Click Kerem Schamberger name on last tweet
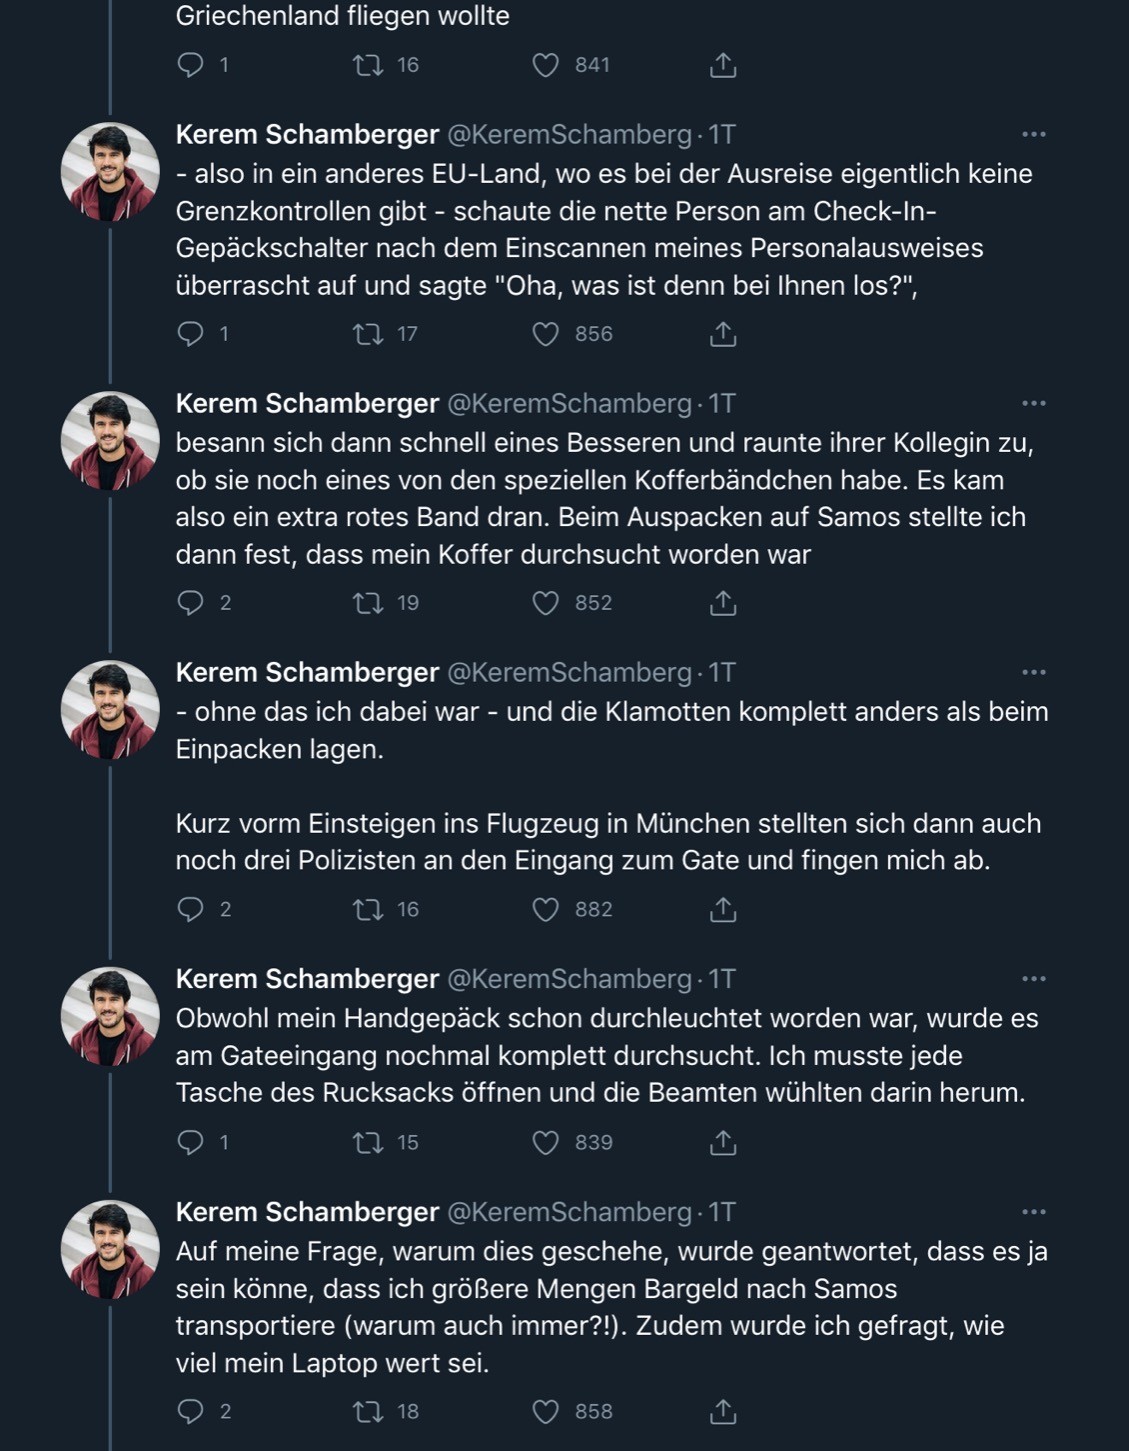This screenshot has width=1129, height=1451. pos(307,1212)
